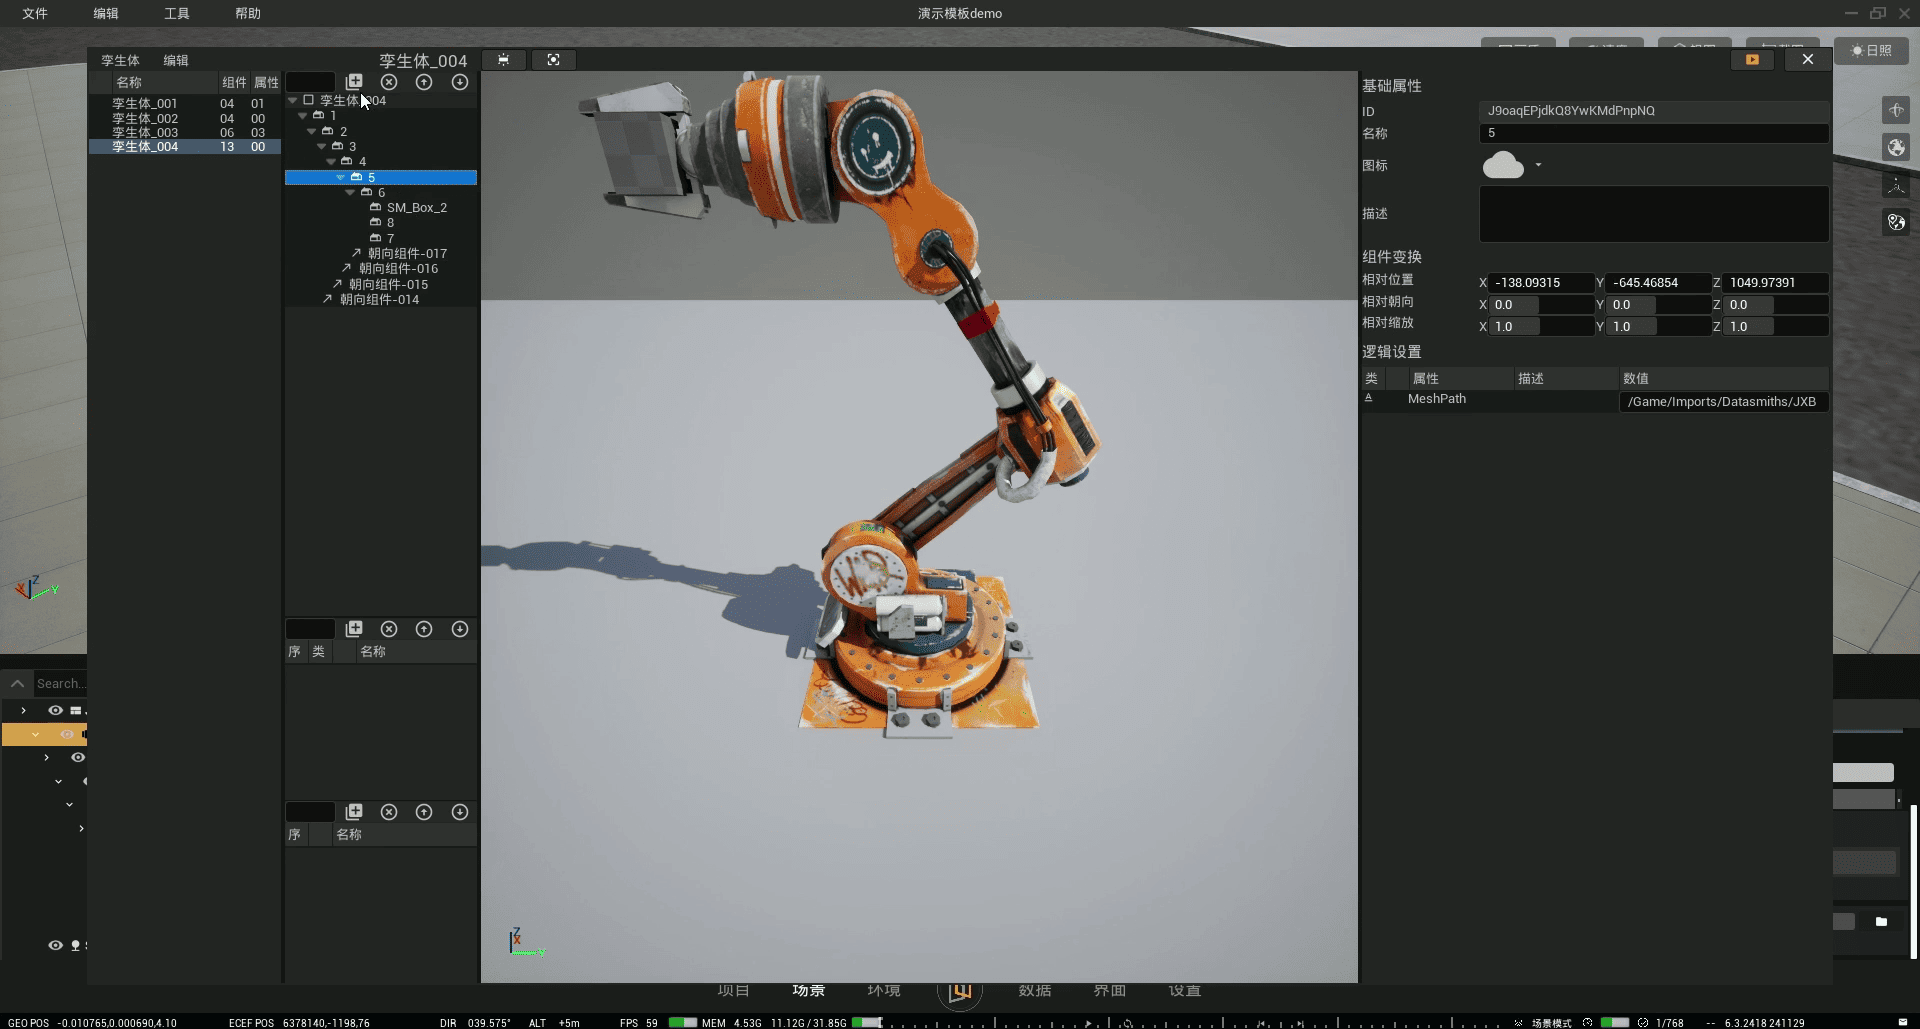Click the 日照 sunlight button
Viewport: 1920px width, 1029px height.
click(x=1871, y=50)
